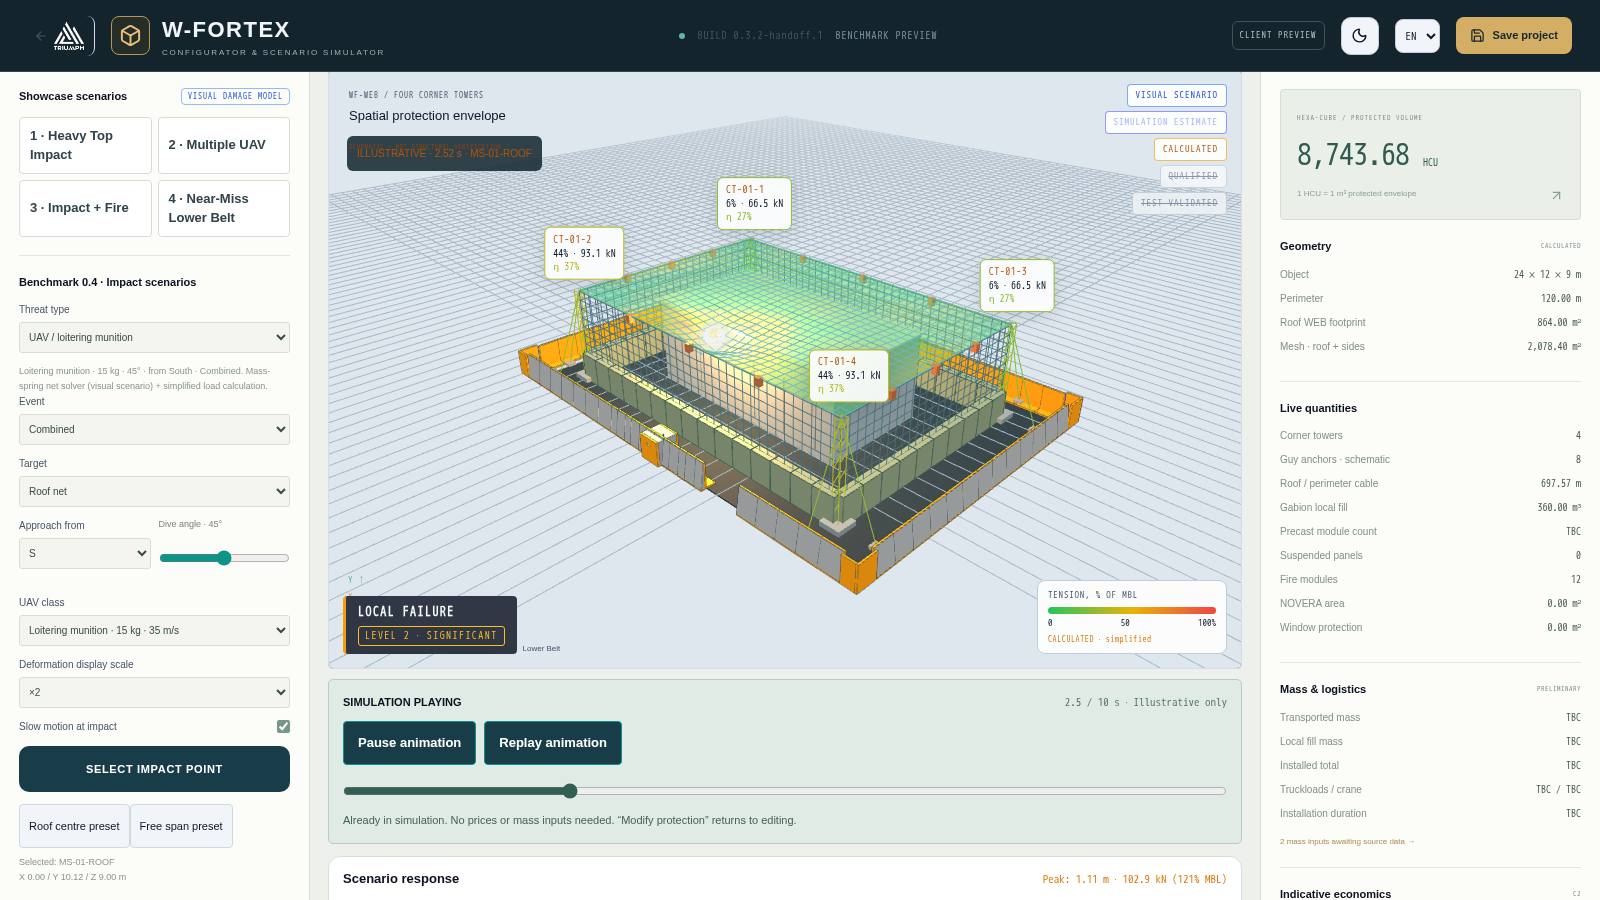Screen dimensions: 1600x900
Task: Click the Triumph logo in the header
Action: pos(69,36)
